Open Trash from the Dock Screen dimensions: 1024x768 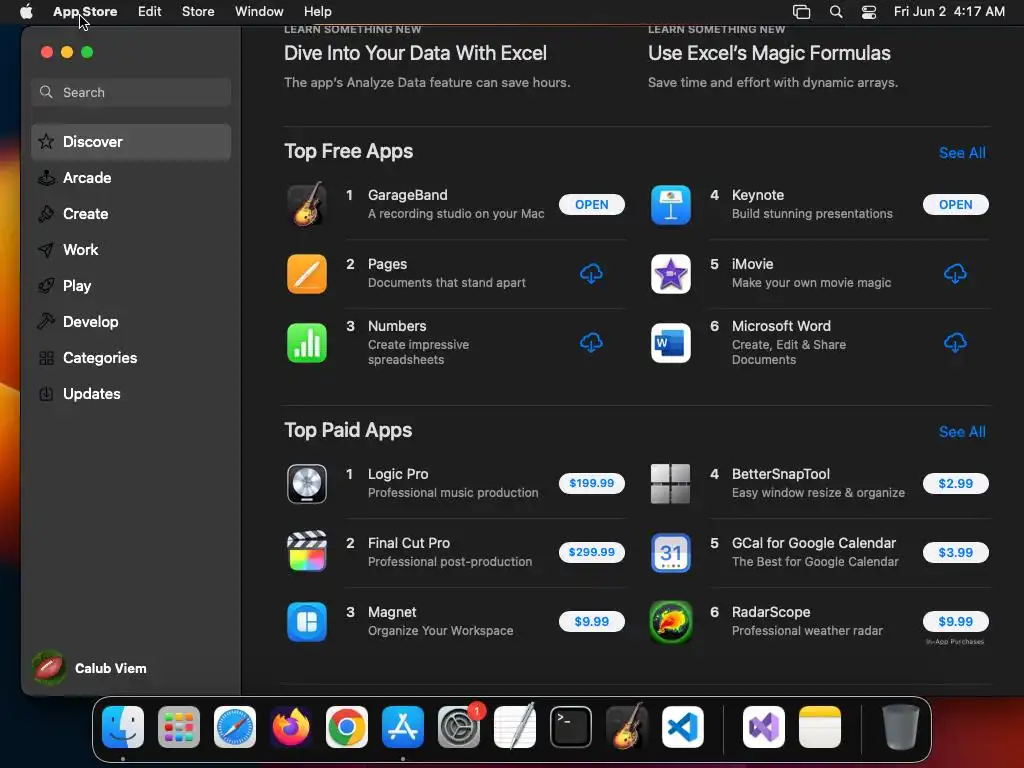[x=901, y=727]
